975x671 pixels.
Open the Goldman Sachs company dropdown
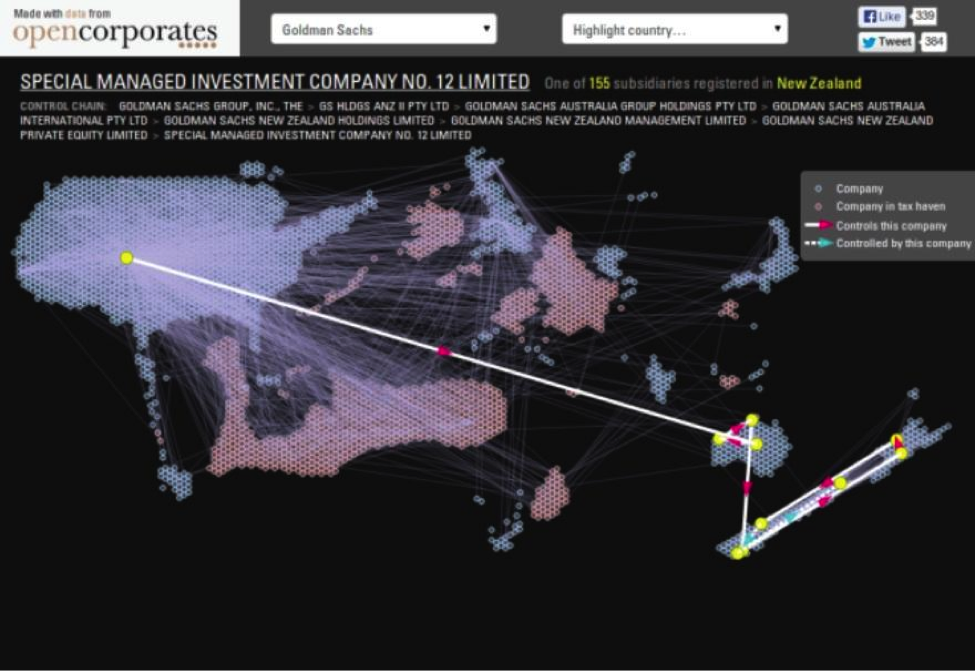coord(383,30)
